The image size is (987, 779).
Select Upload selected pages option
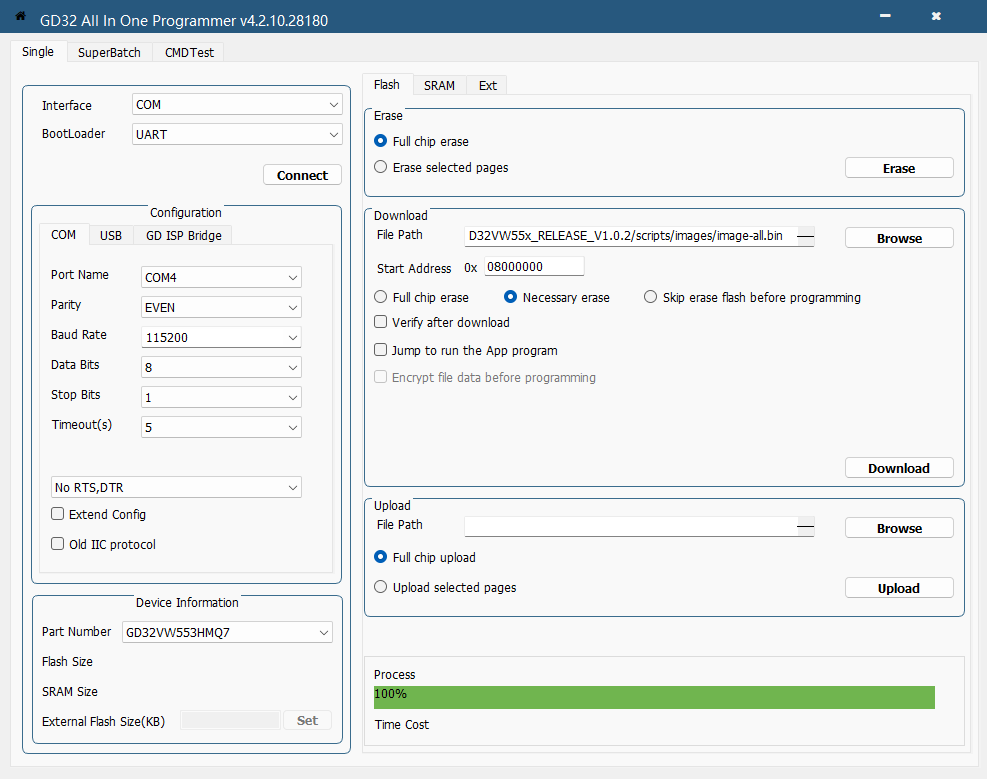coord(380,587)
